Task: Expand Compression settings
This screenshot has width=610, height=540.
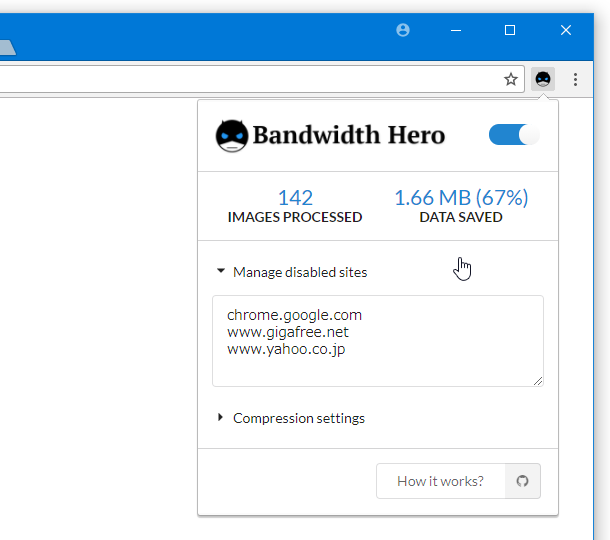Action: coord(291,418)
